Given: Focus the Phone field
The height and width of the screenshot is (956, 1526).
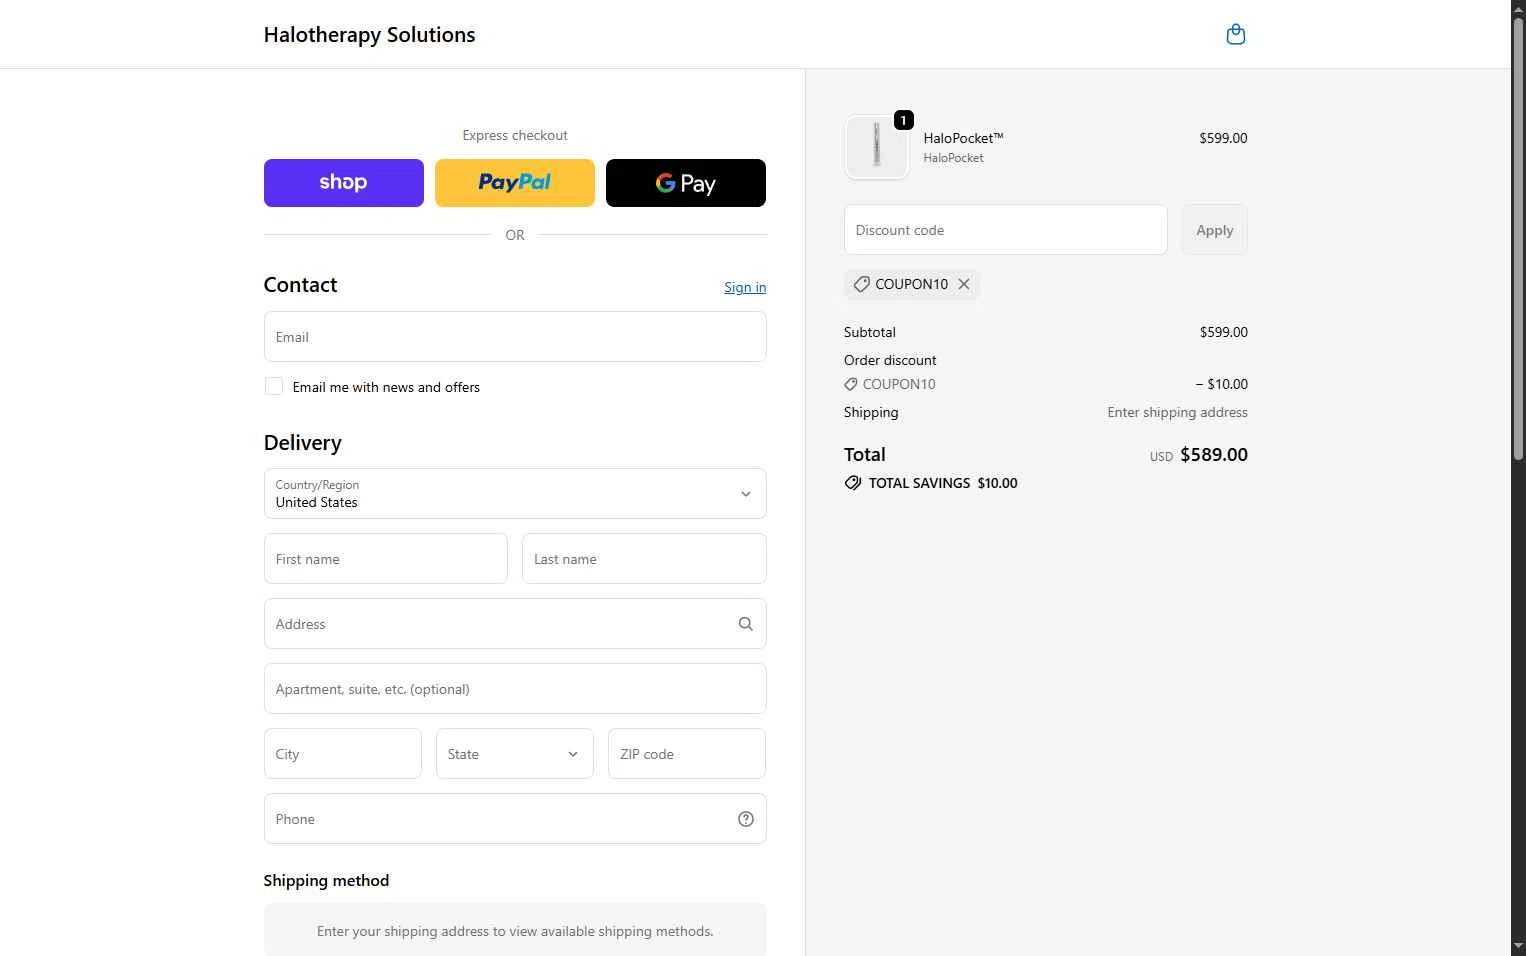Looking at the screenshot, I should point(515,818).
